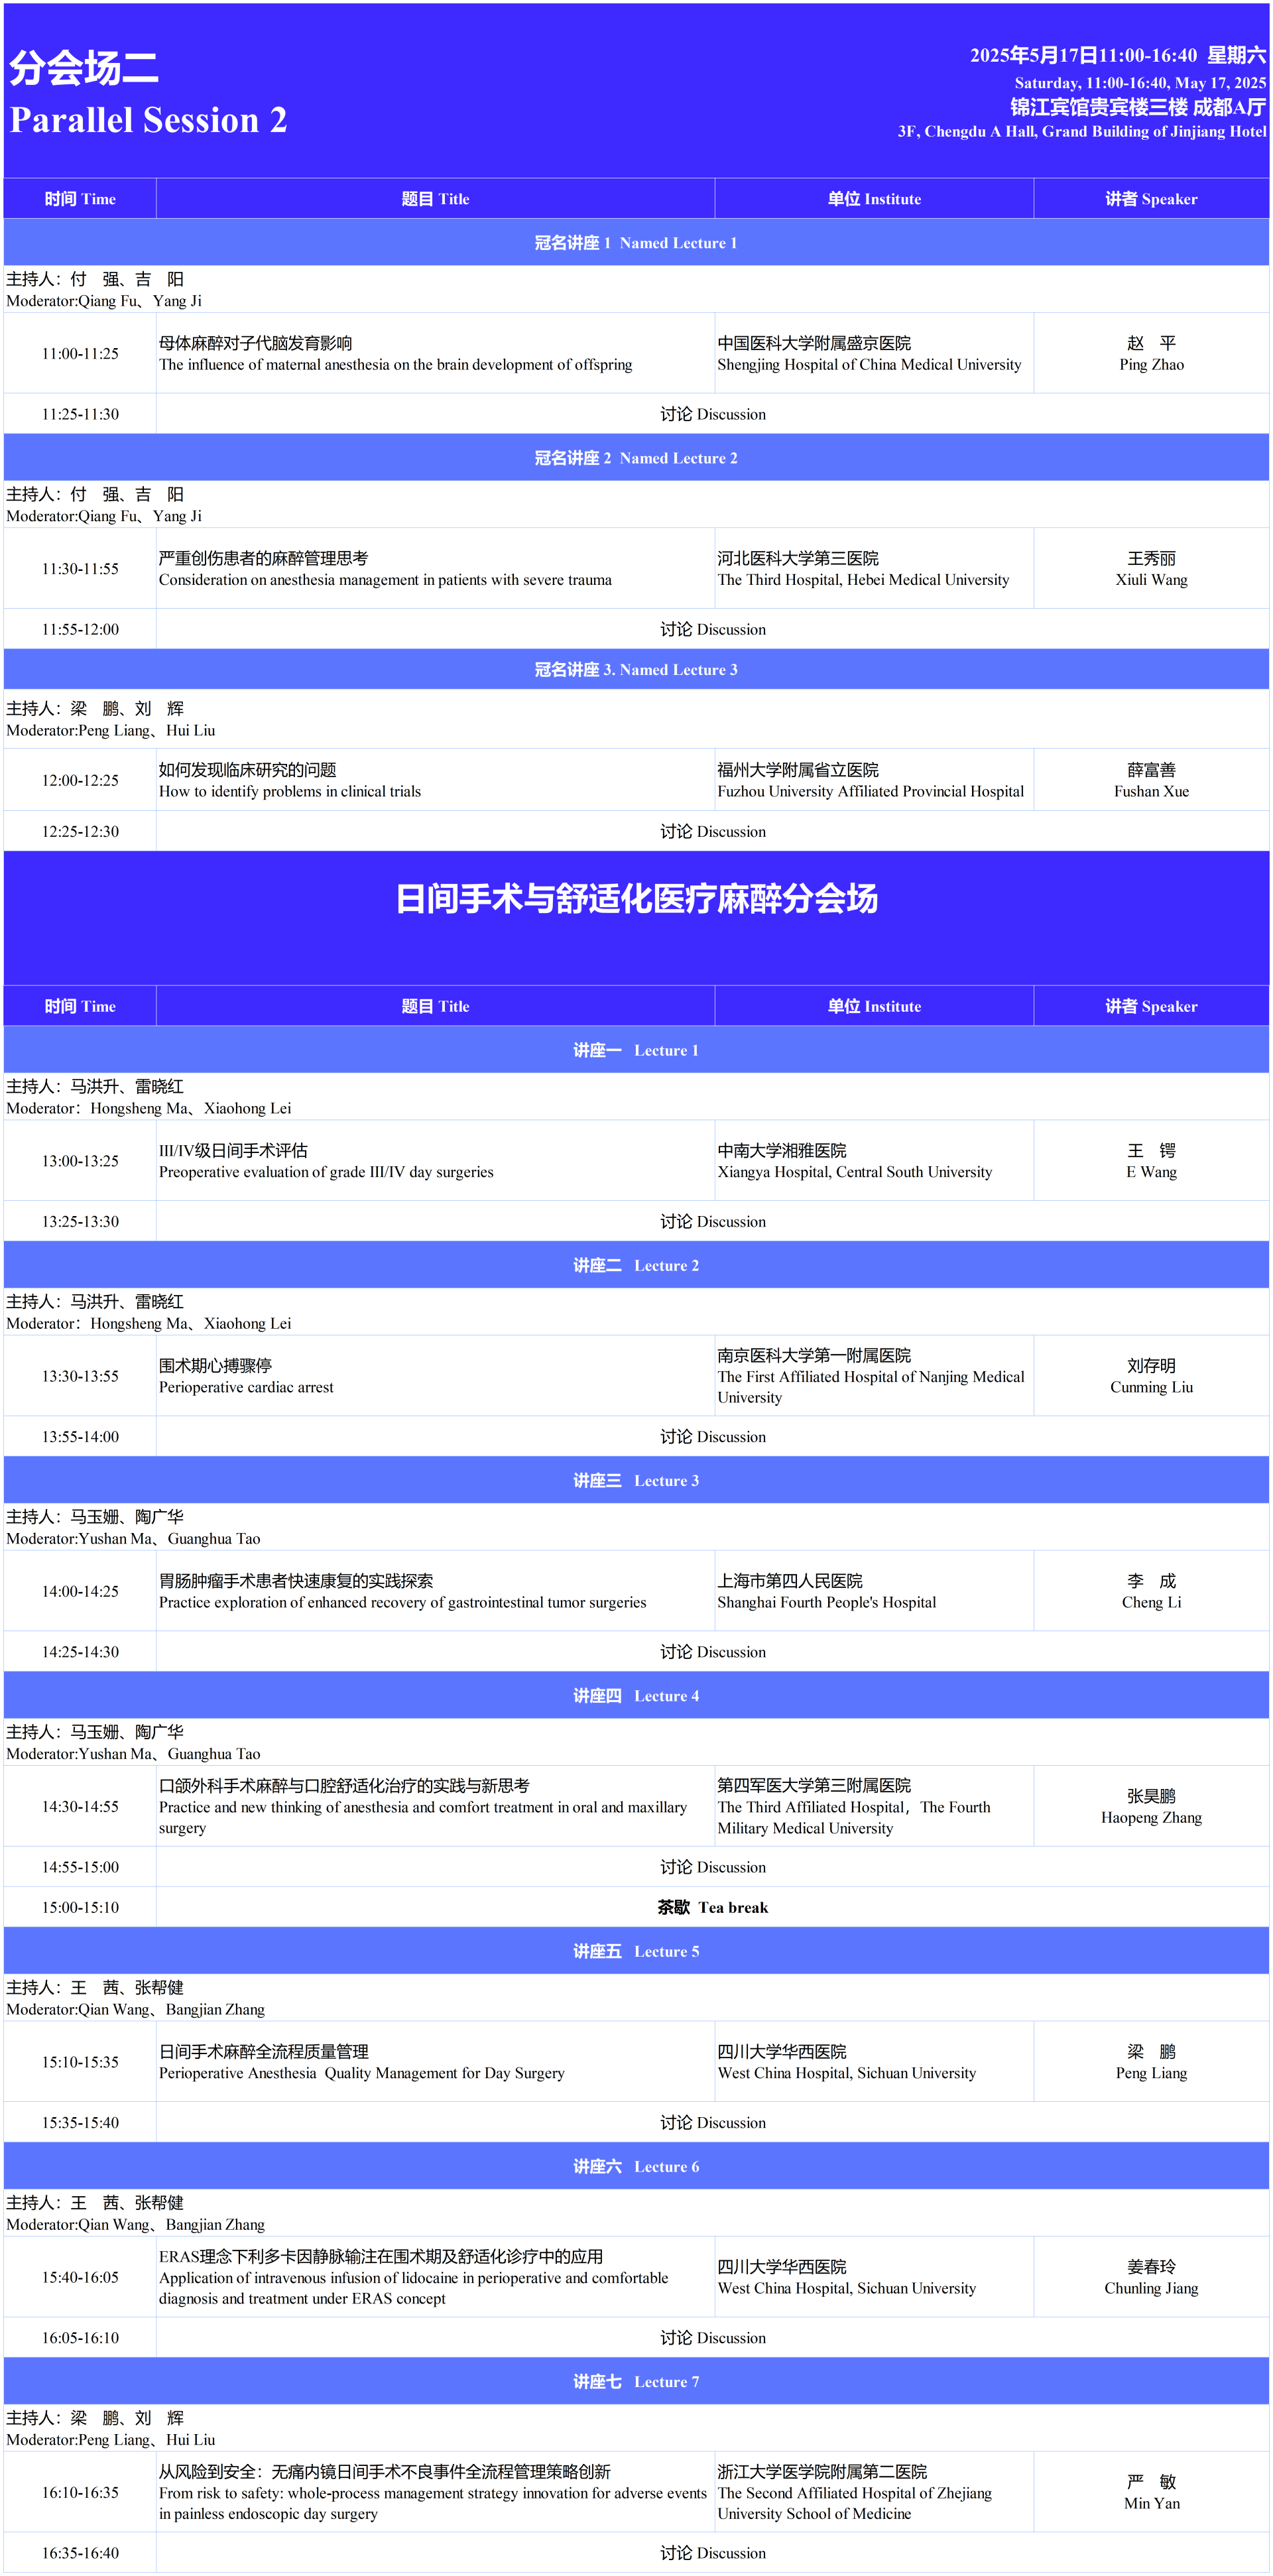
Task: Click the 'Perioperative cardiac arrest' title
Action: pyautogui.click(x=246, y=1387)
